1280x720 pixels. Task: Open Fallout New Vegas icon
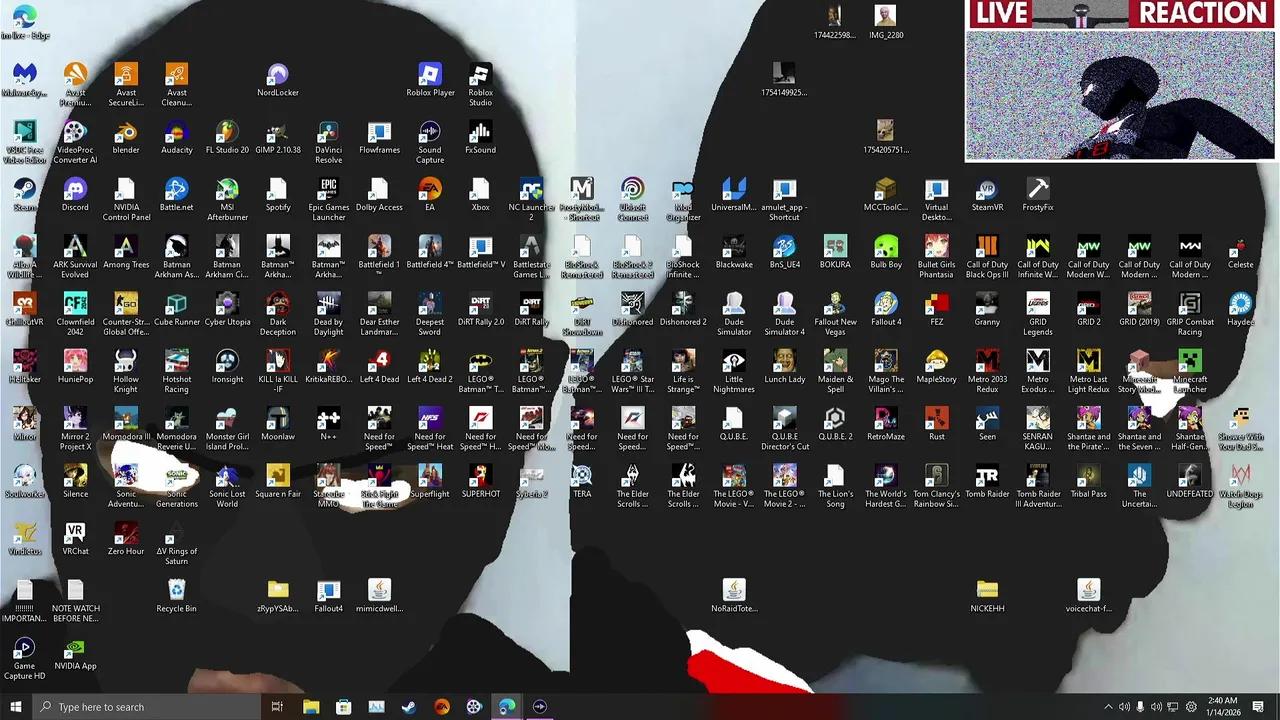(x=835, y=314)
